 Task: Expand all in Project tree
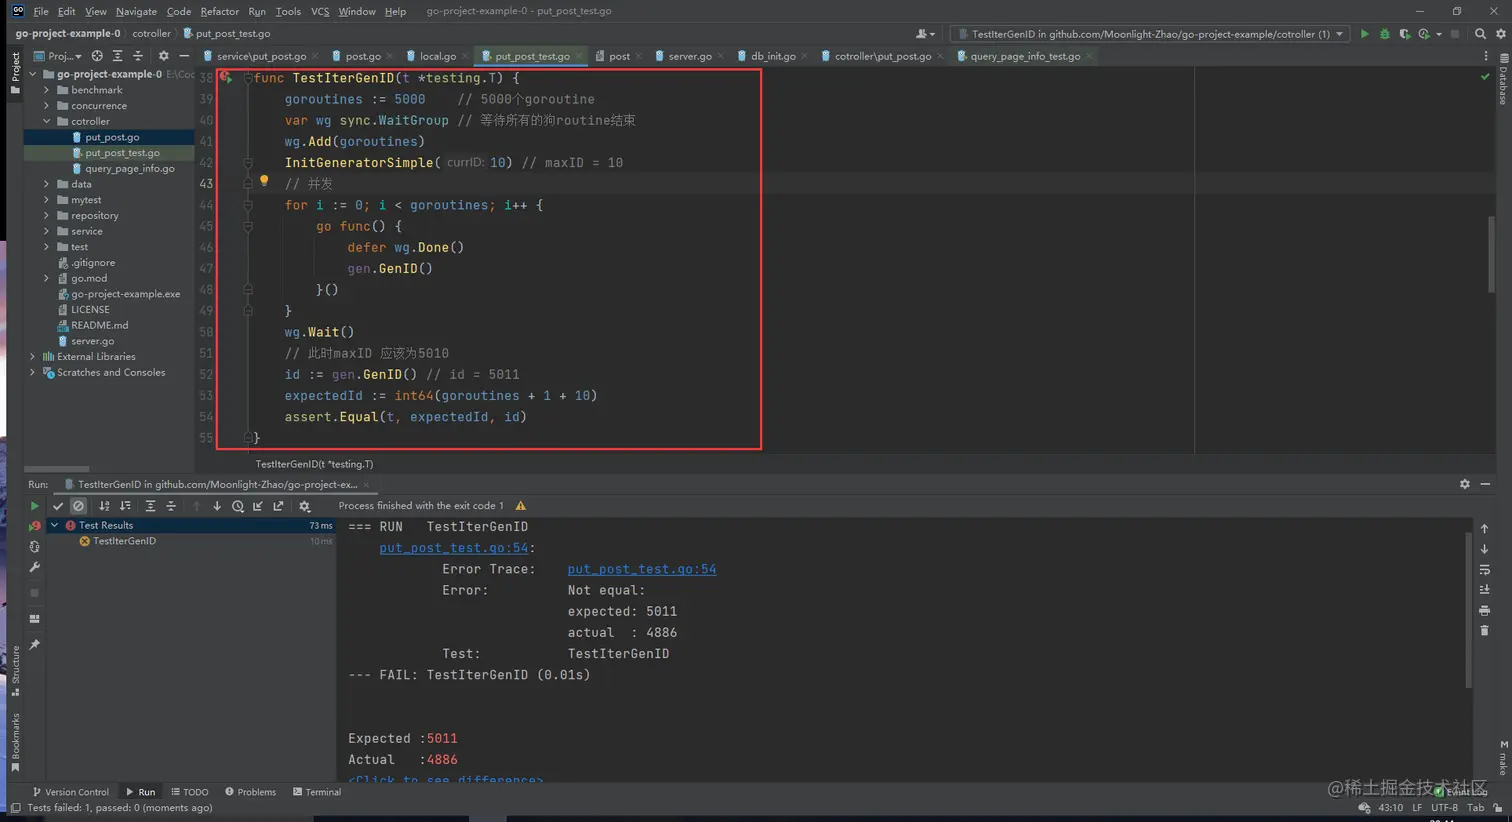coord(117,56)
